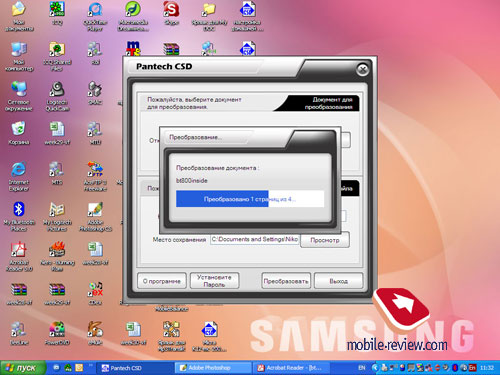This screenshot has width=500, height=375.
Task: Close the Pantech CSD window
Action: 362,69
